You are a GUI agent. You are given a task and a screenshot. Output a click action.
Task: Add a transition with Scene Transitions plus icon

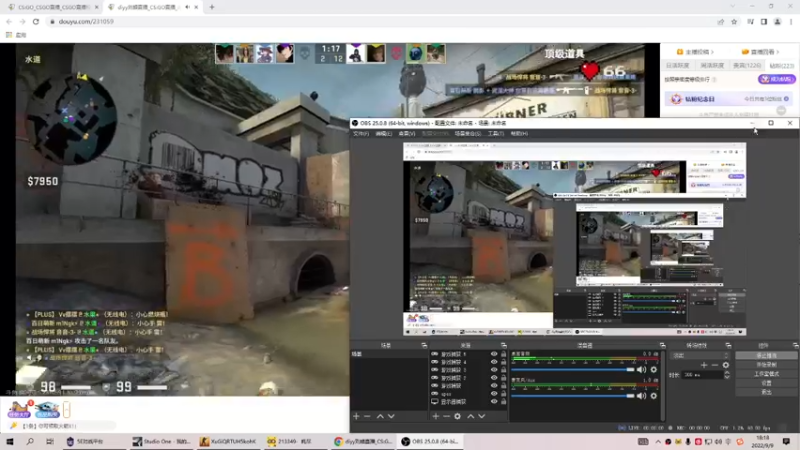tap(704, 365)
